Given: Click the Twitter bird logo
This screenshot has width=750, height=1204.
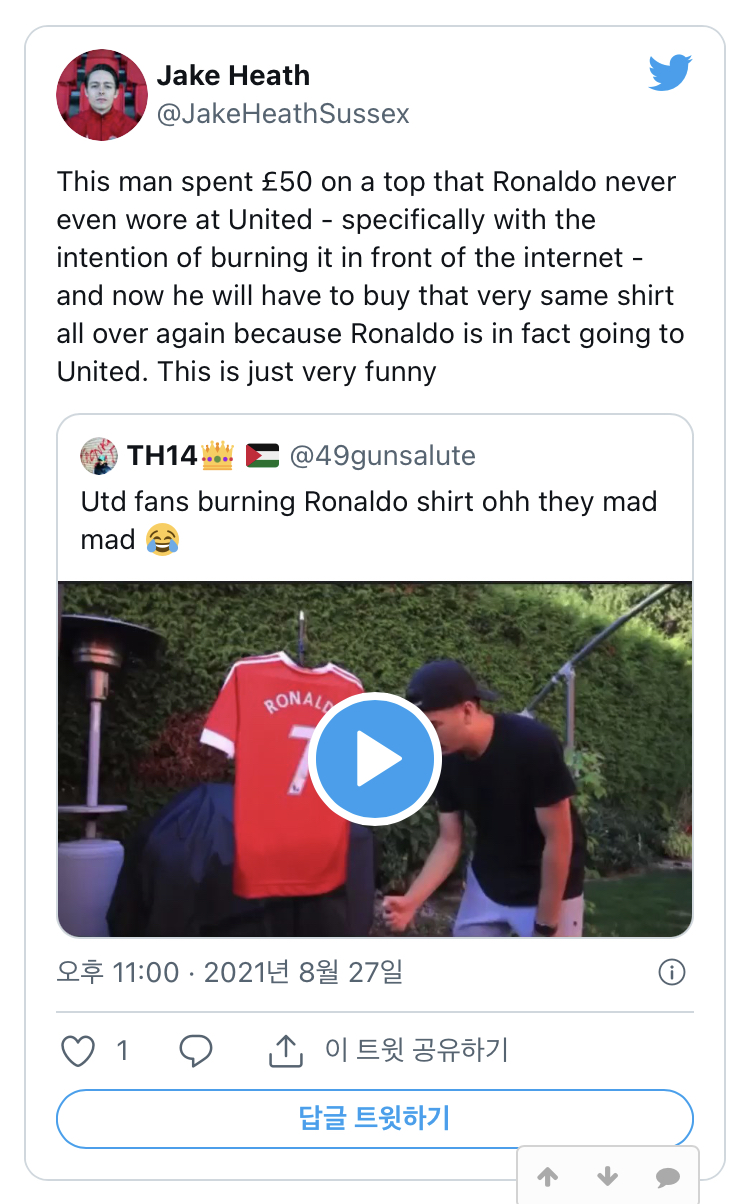Looking at the screenshot, I should (x=670, y=73).
